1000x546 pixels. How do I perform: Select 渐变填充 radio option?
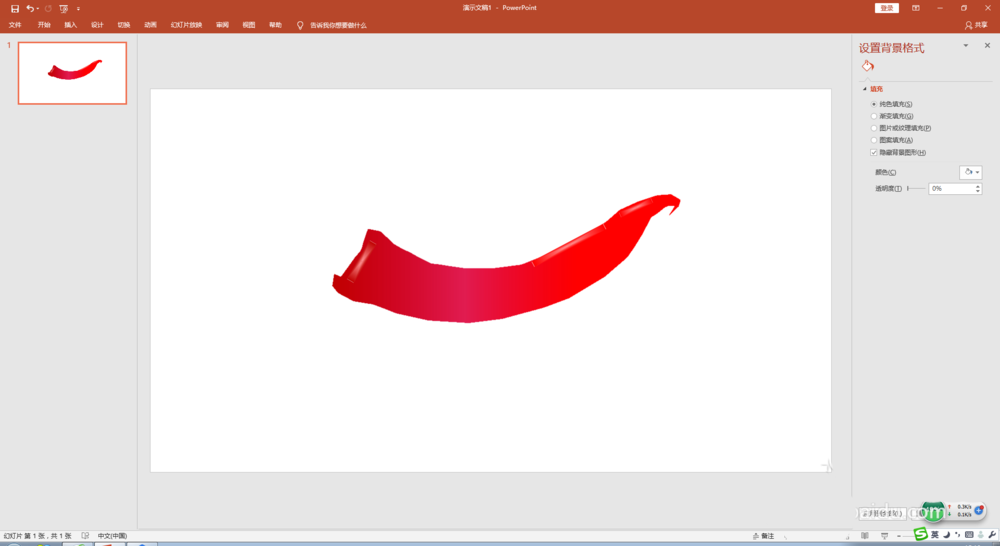(874, 116)
